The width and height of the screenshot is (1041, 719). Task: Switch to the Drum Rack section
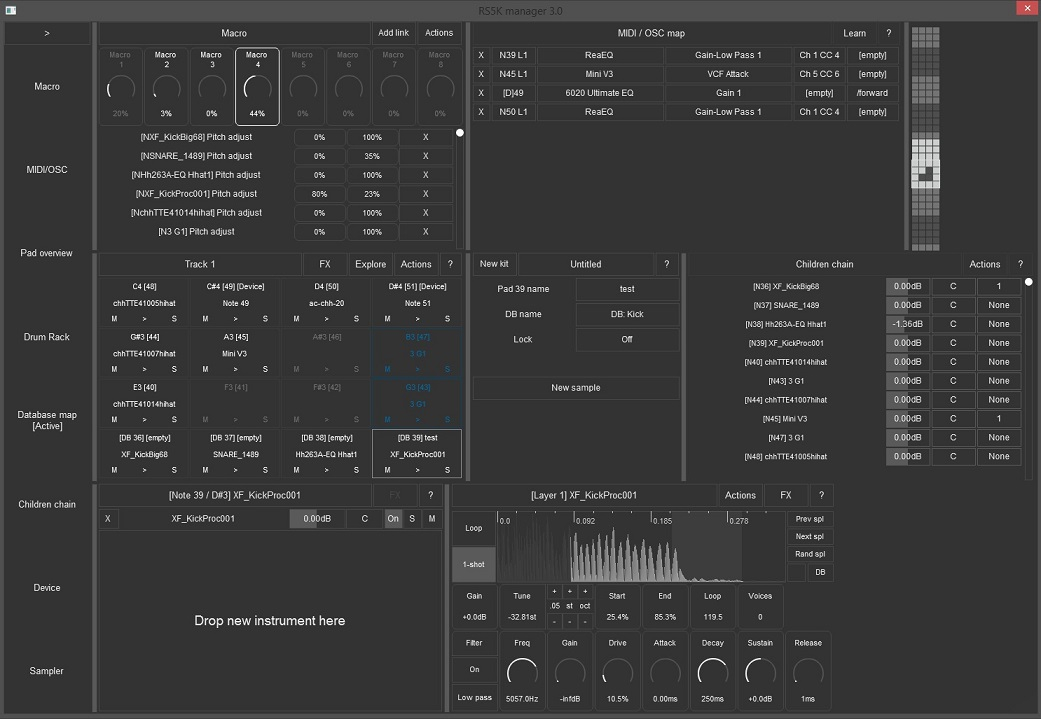click(47, 337)
